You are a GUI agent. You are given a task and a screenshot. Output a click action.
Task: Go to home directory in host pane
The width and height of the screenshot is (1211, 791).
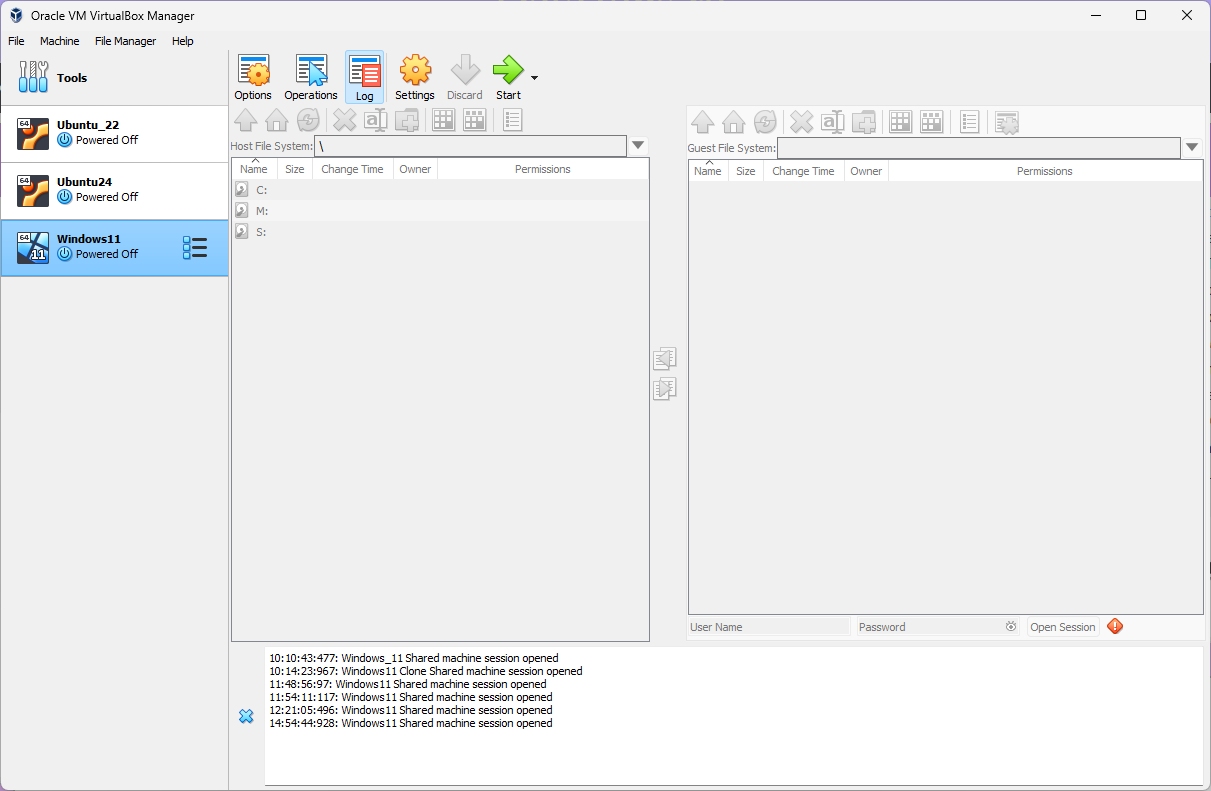tap(277, 121)
